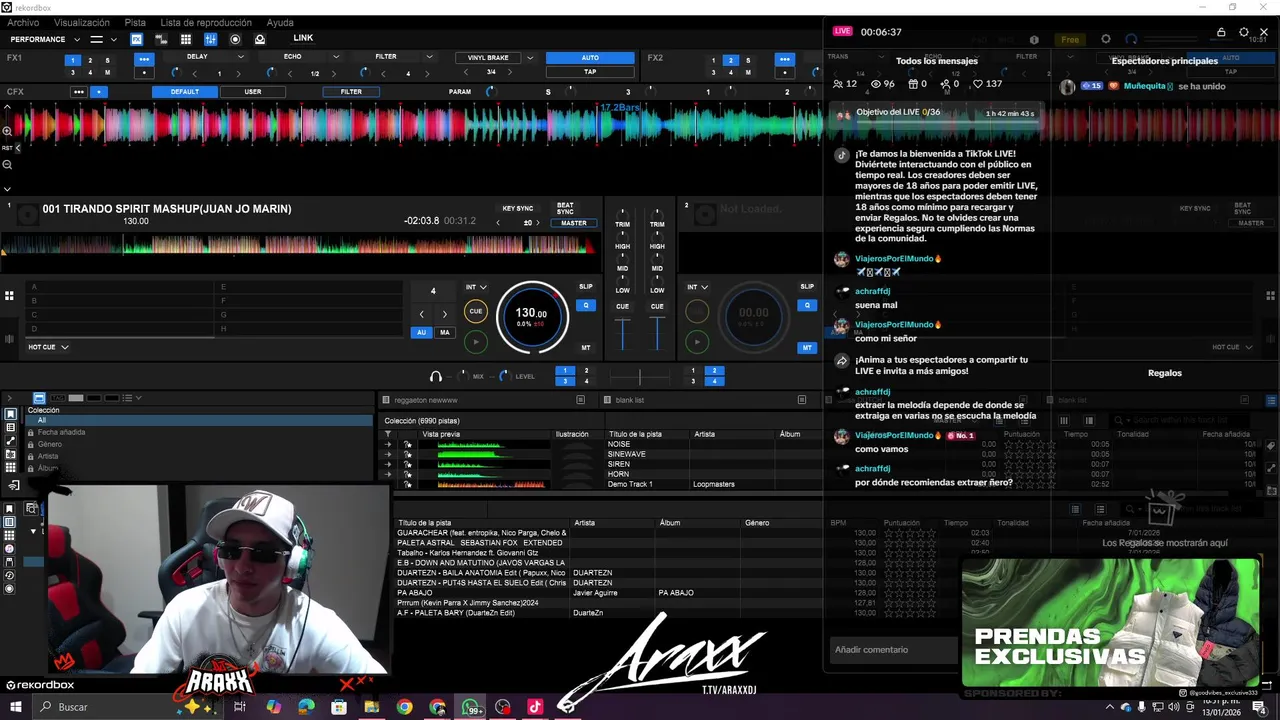Select the USER CFX bank tab

(253, 92)
